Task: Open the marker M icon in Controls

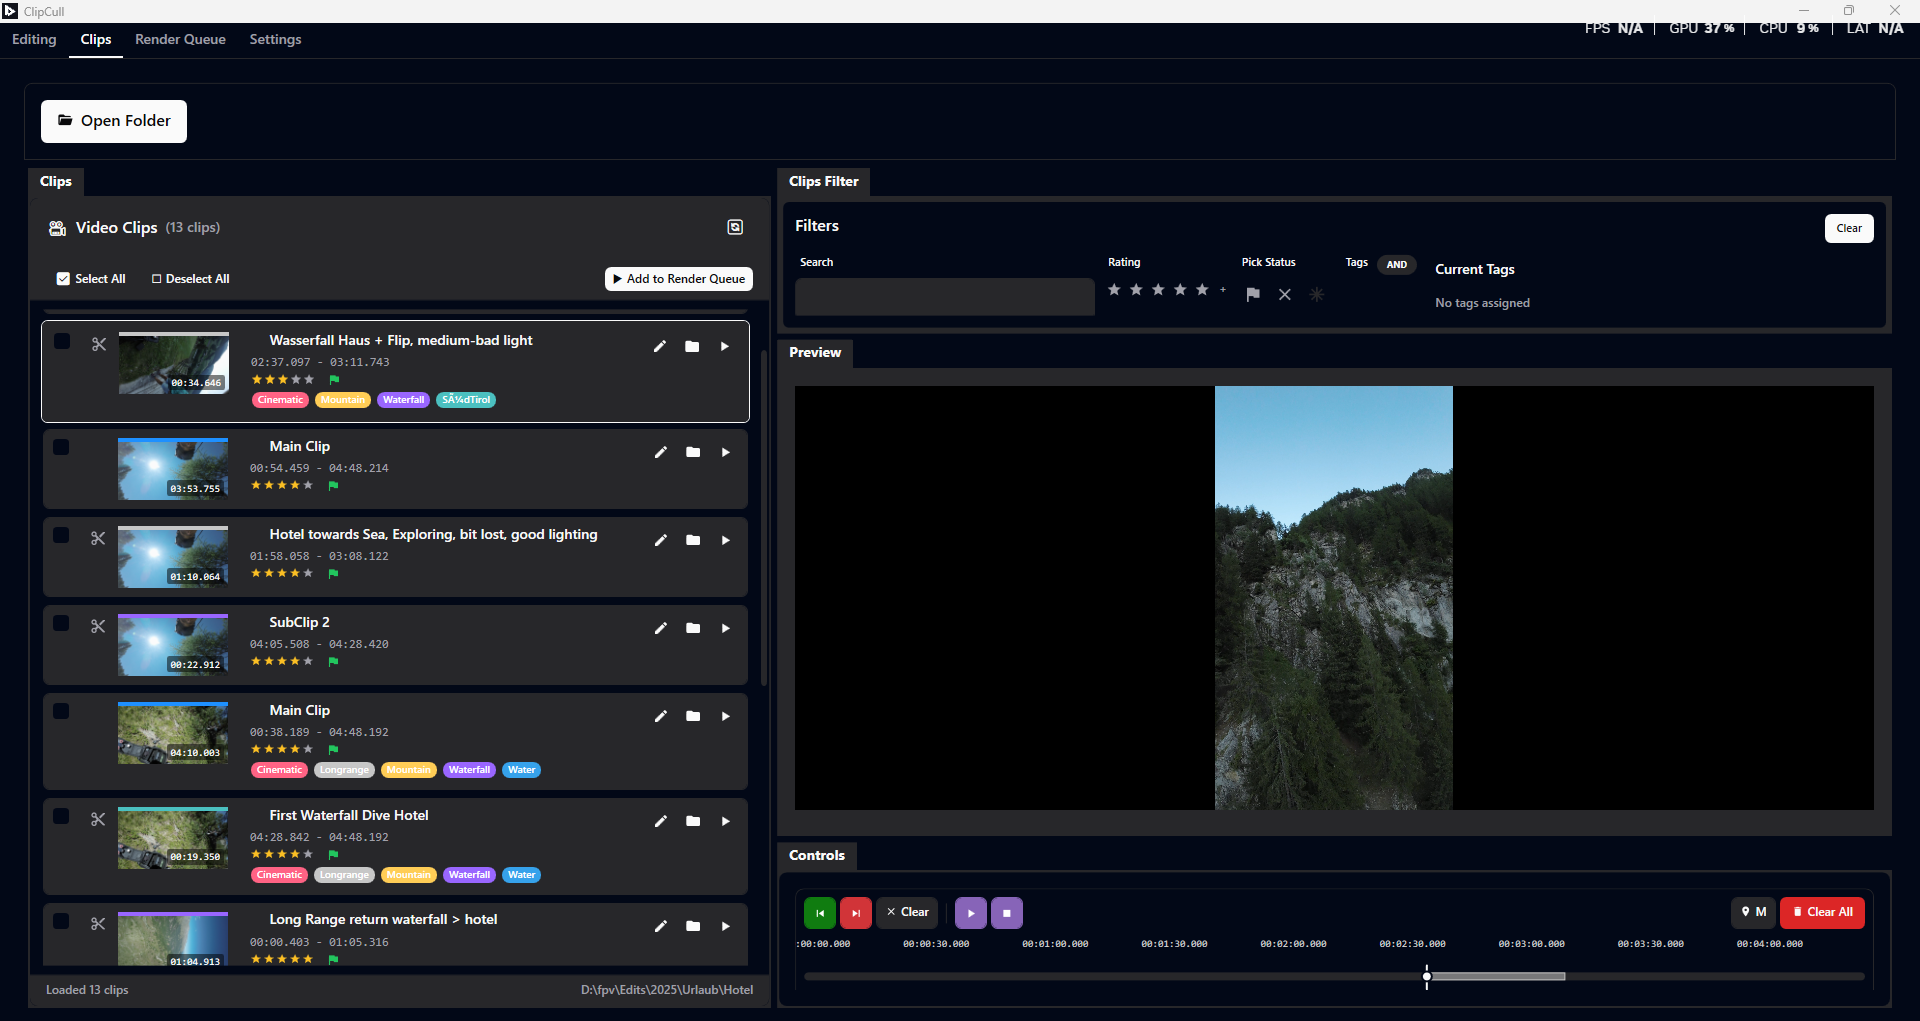Action: tap(1753, 912)
